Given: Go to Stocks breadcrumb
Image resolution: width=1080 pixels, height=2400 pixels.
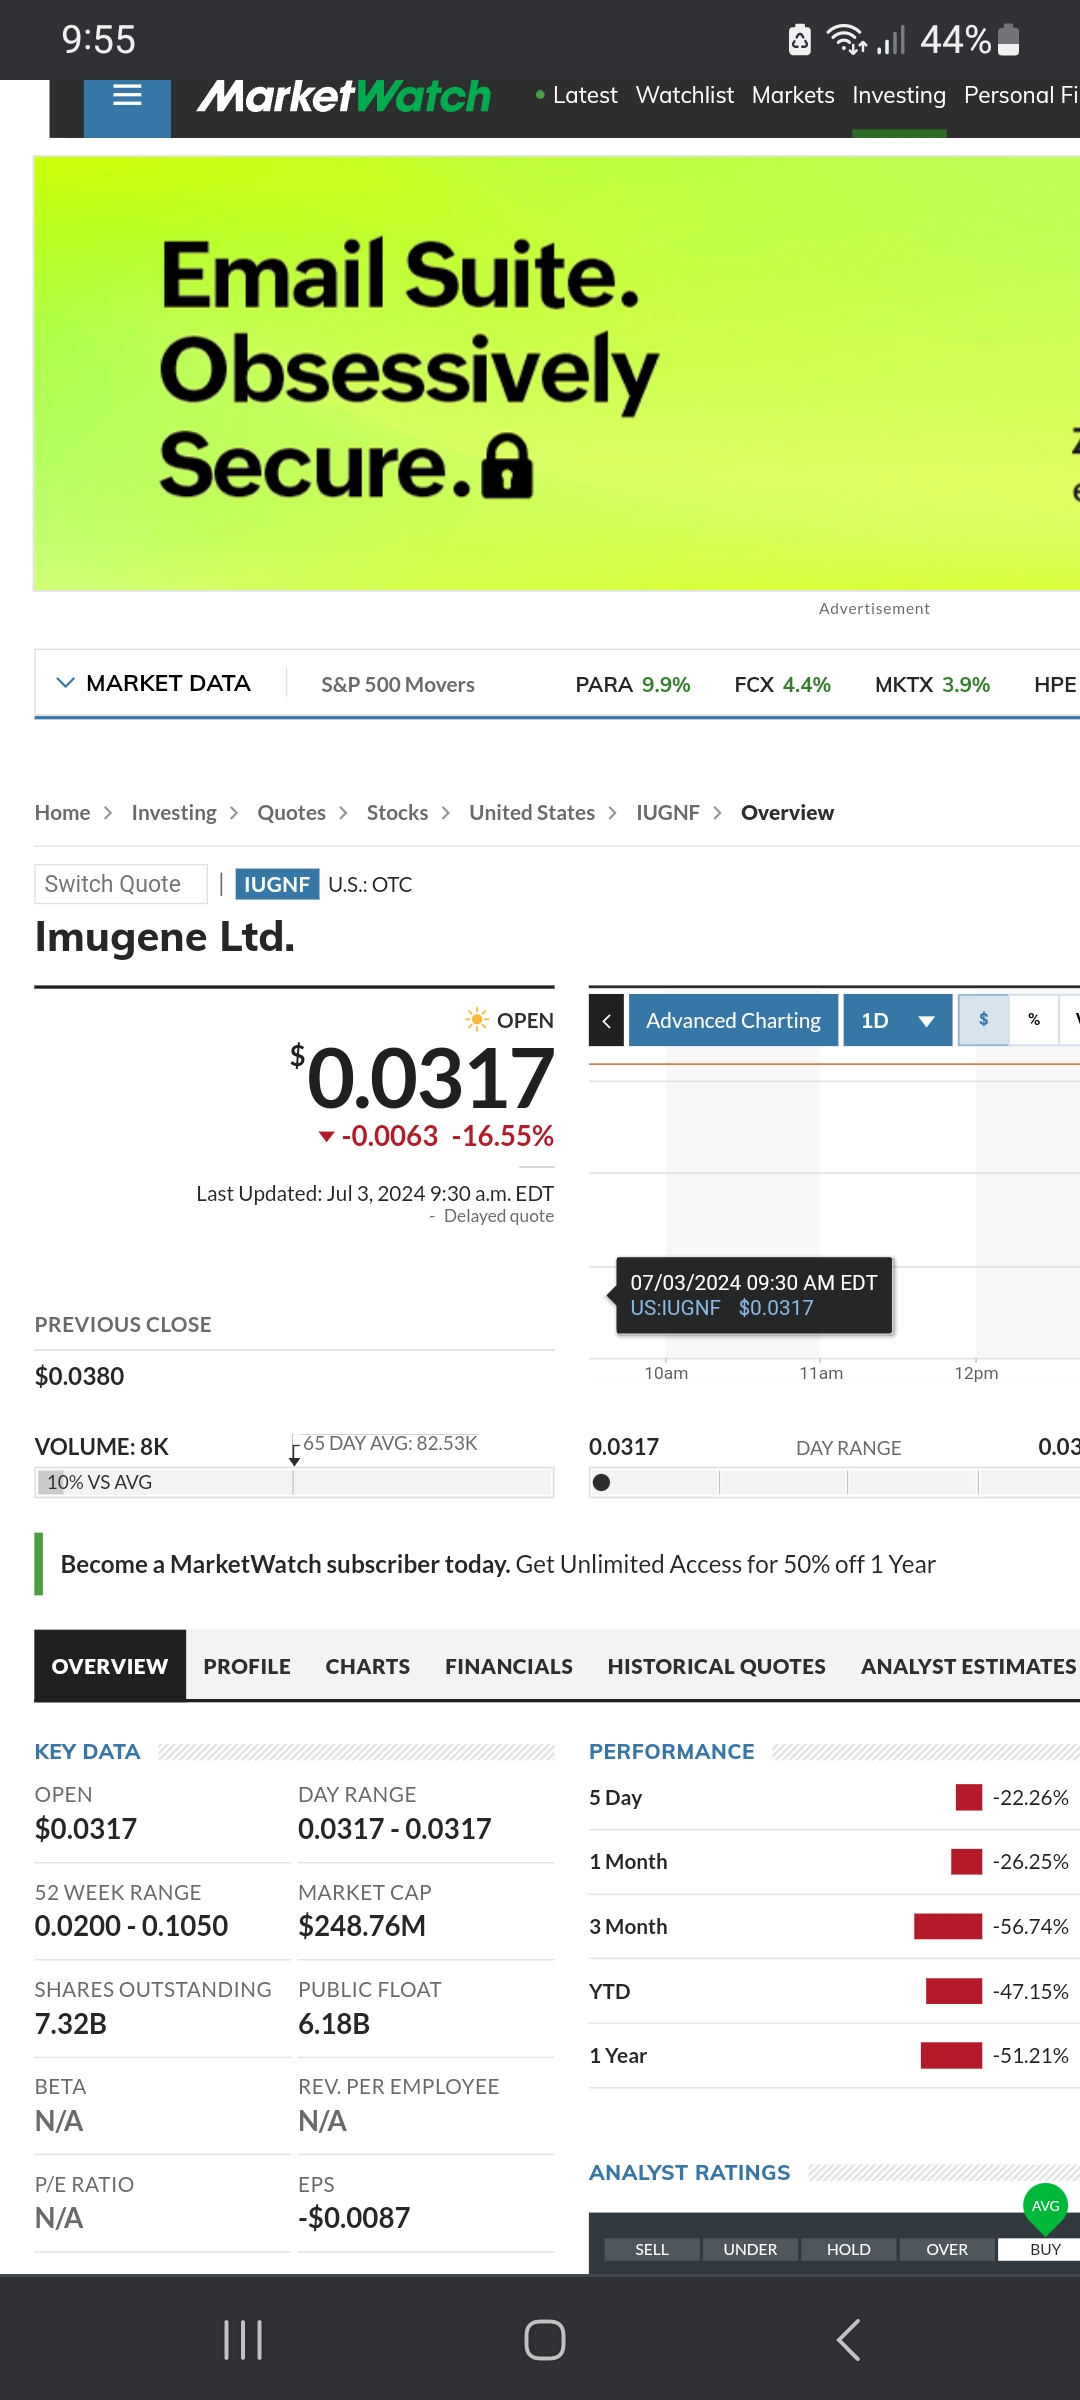Looking at the screenshot, I should [x=397, y=813].
